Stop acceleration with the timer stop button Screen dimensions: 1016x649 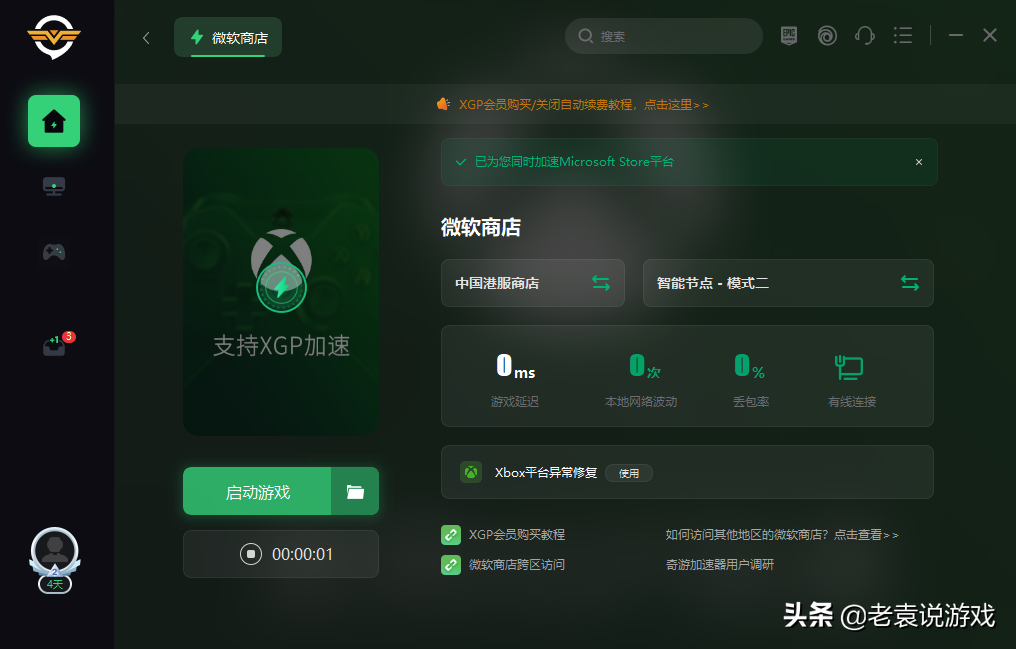[251, 554]
